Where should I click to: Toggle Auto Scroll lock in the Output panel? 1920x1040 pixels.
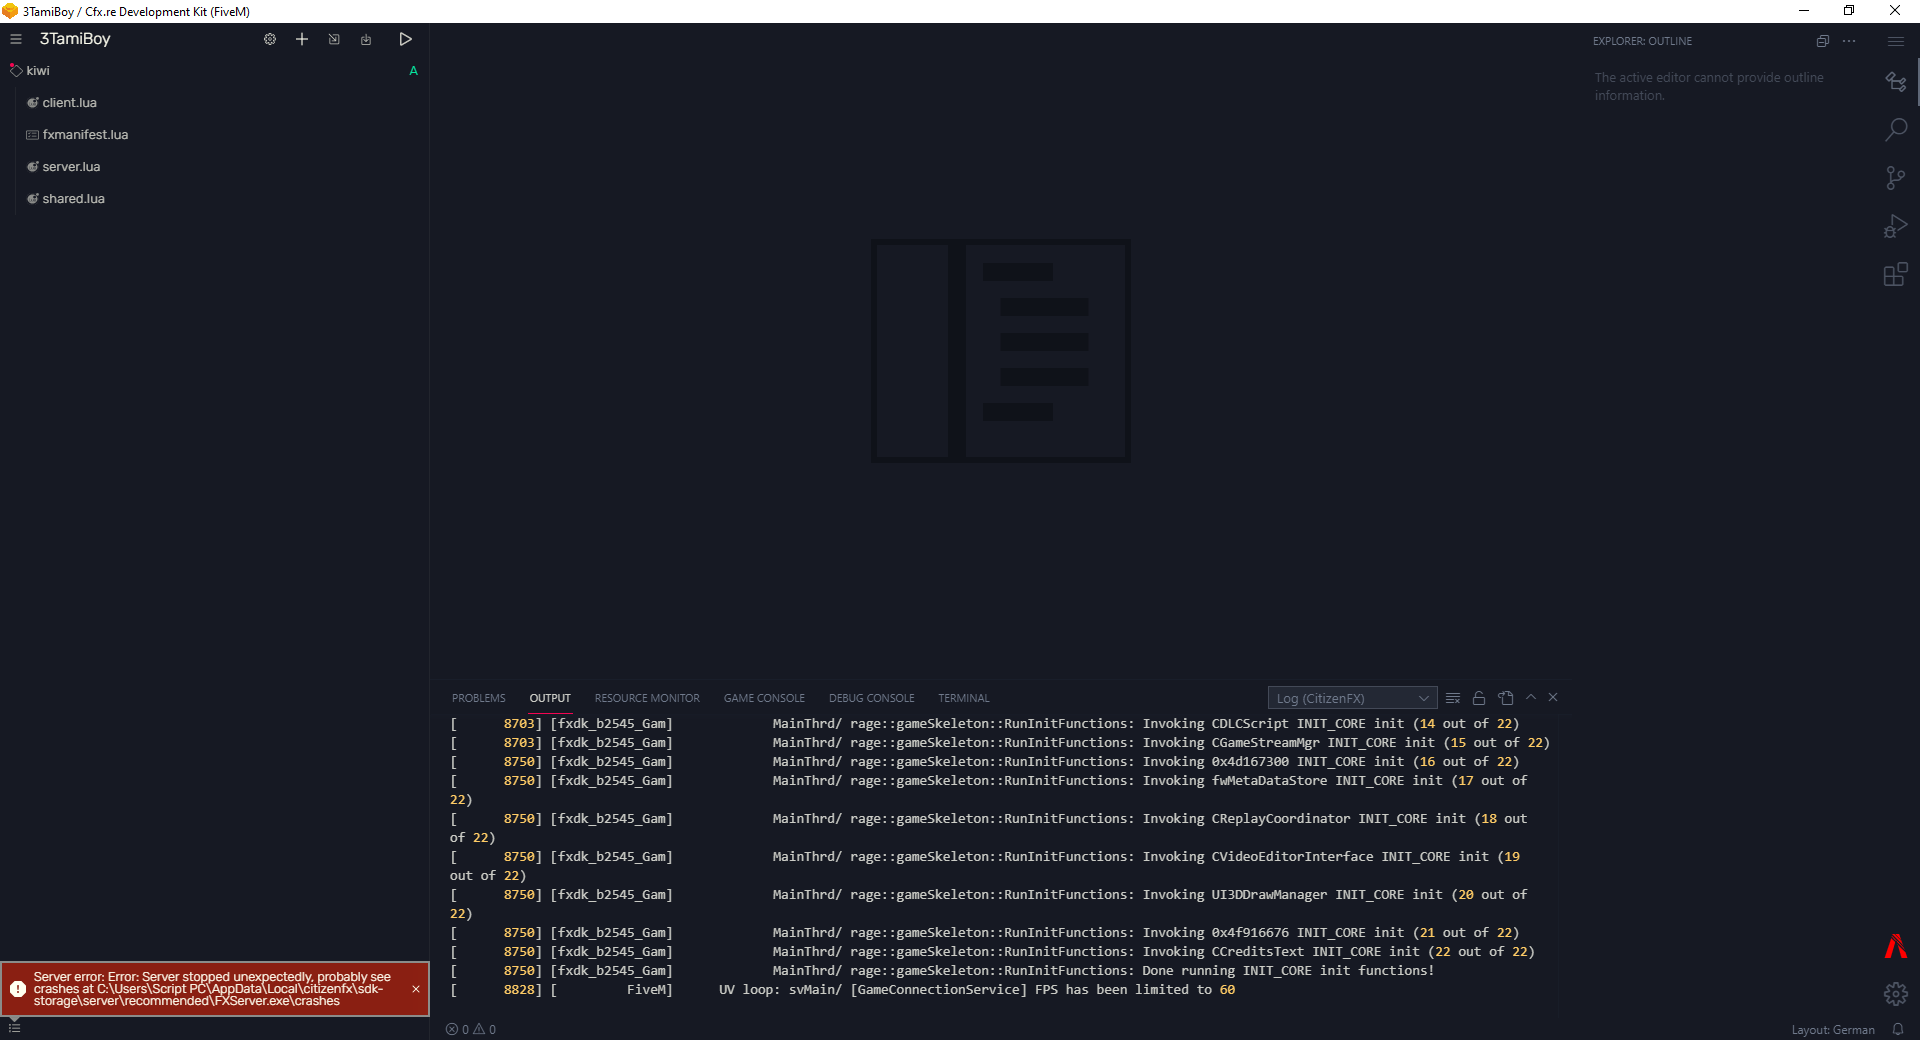[x=1479, y=698]
